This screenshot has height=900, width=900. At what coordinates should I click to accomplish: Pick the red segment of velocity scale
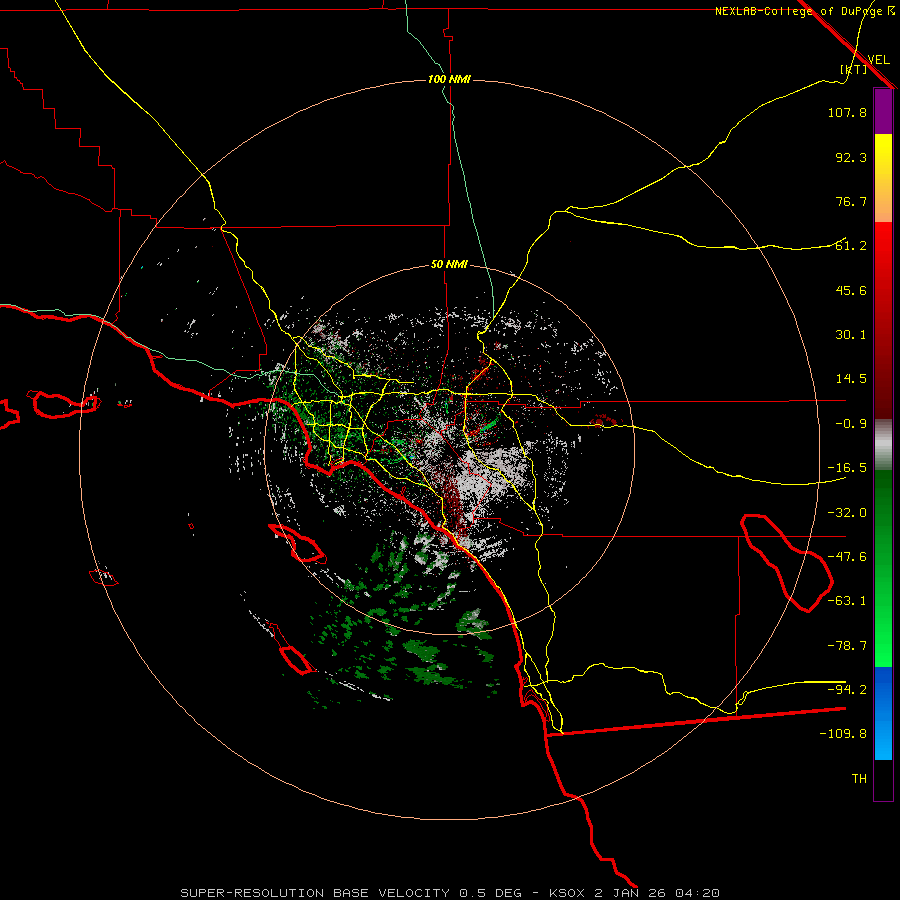pyautogui.click(x=883, y=320)
